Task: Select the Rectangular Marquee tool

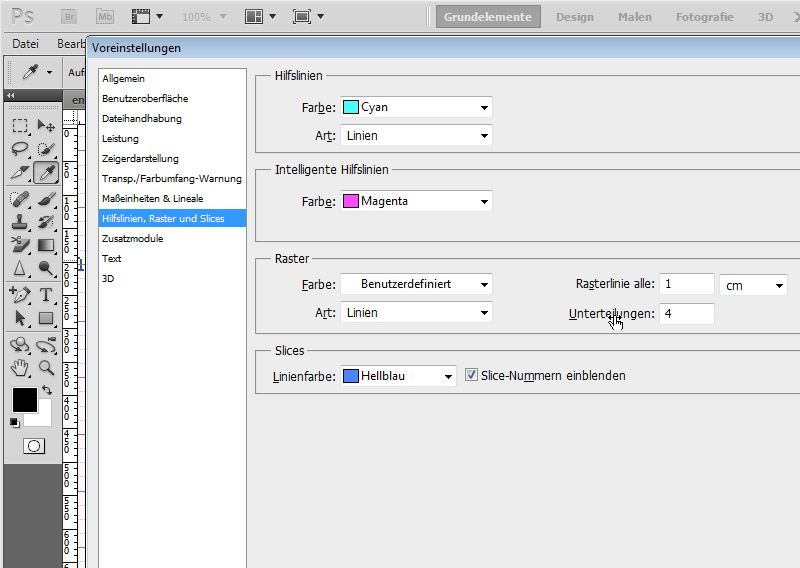Action: (x=20, y=125)
